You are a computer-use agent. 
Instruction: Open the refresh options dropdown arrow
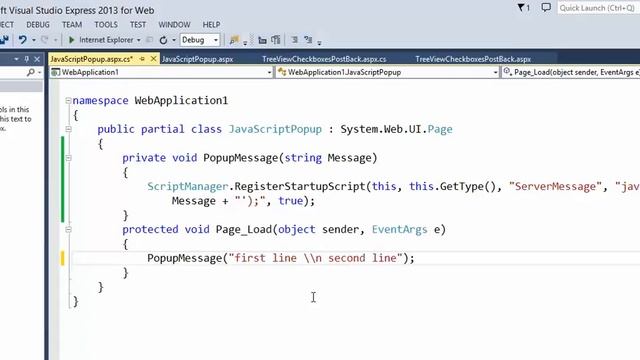[174, 40]
